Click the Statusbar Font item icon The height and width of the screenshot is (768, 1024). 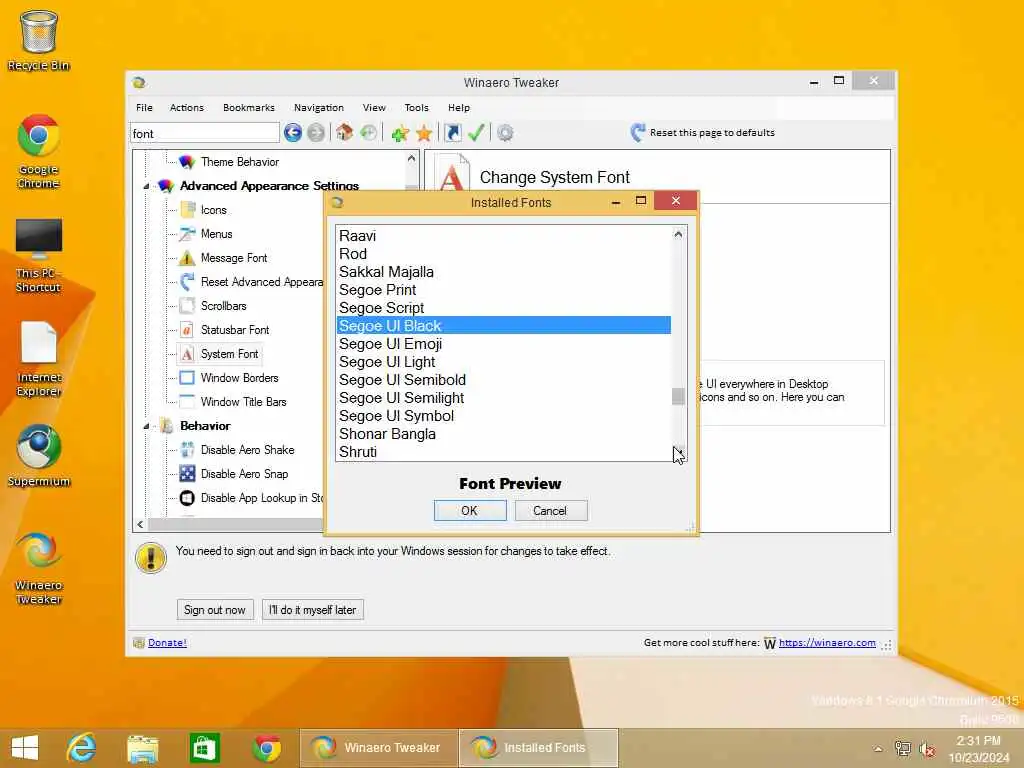[187, 330]
